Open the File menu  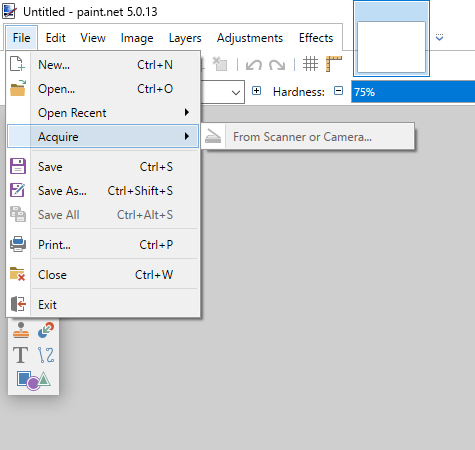click(x=21, y=38)
